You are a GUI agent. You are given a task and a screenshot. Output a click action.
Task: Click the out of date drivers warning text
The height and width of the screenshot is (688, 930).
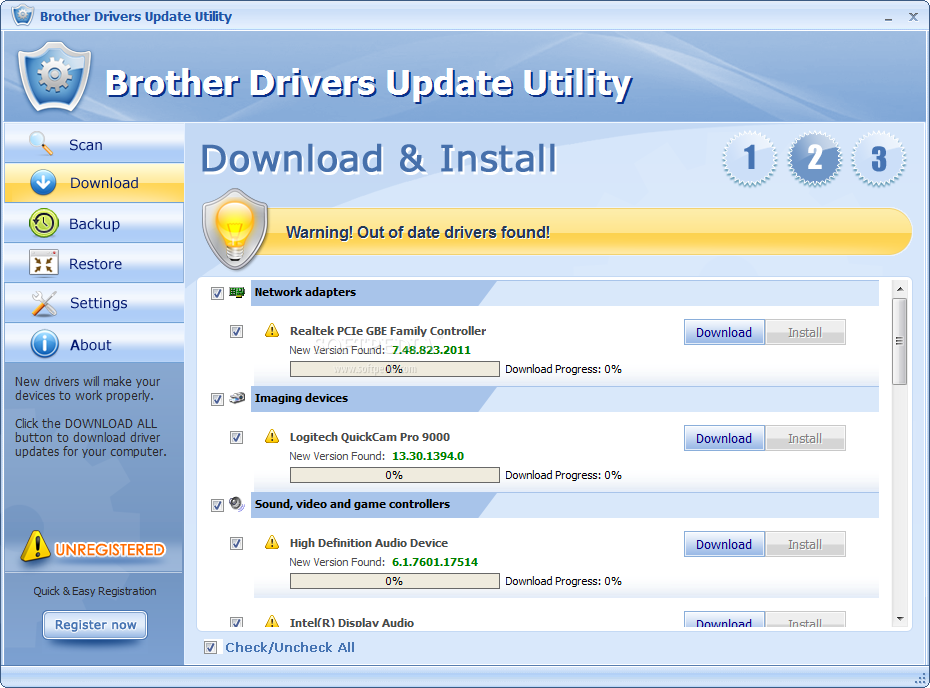pos(418,232)
